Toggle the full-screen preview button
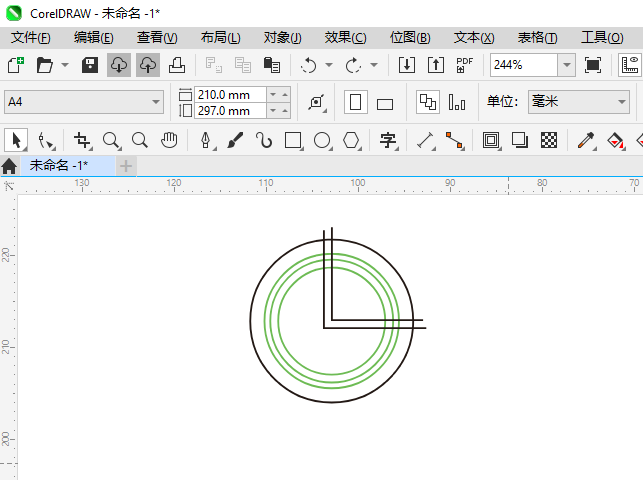643x480 pixels. [593, 65]
